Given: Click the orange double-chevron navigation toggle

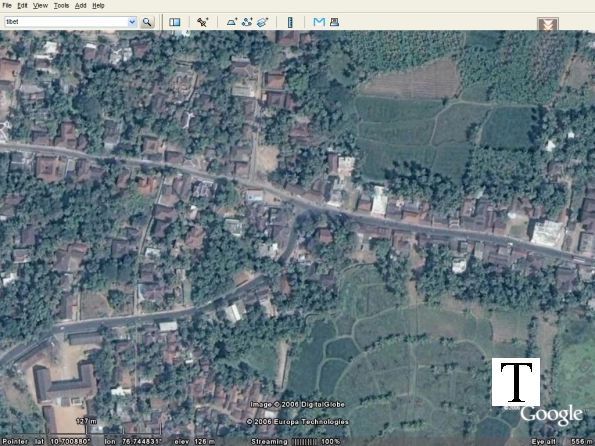Looking at the screenshot, I should coord(548,24).
